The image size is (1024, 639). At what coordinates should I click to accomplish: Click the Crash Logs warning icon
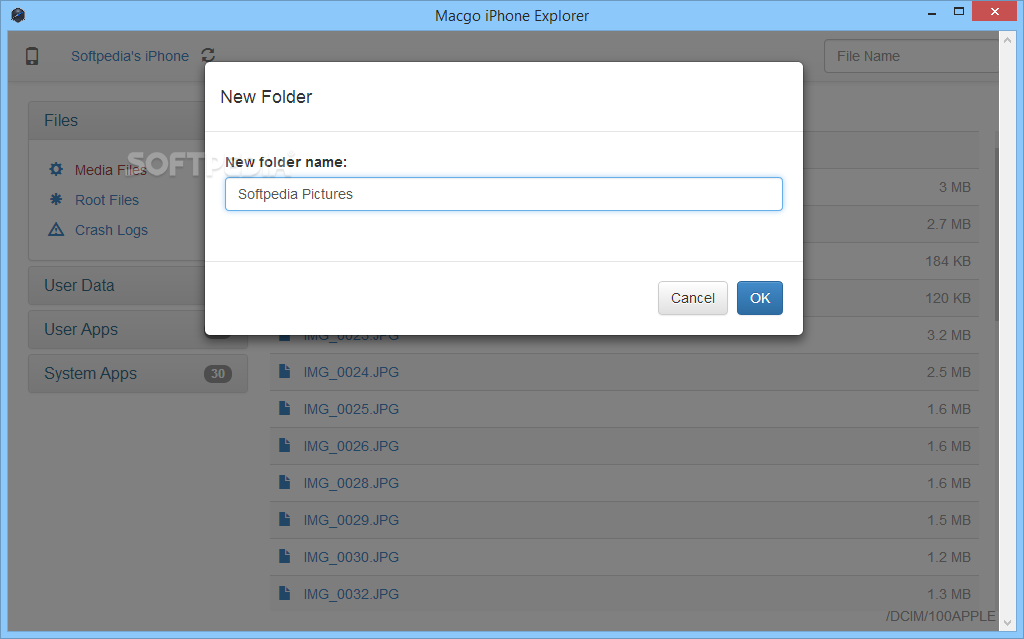56,229
